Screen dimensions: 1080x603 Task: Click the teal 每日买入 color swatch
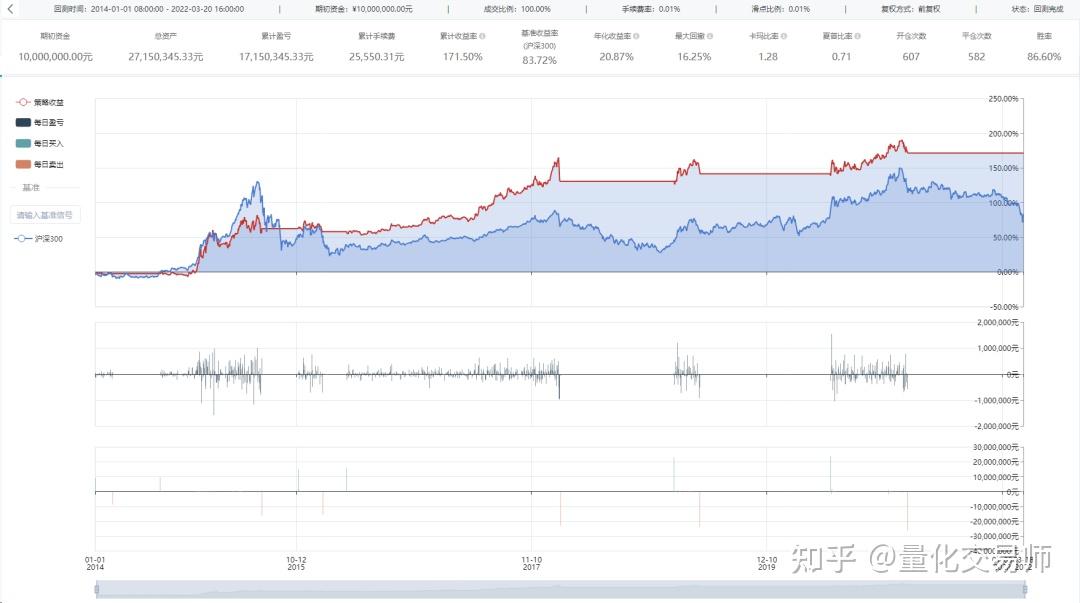pos(24,143)
